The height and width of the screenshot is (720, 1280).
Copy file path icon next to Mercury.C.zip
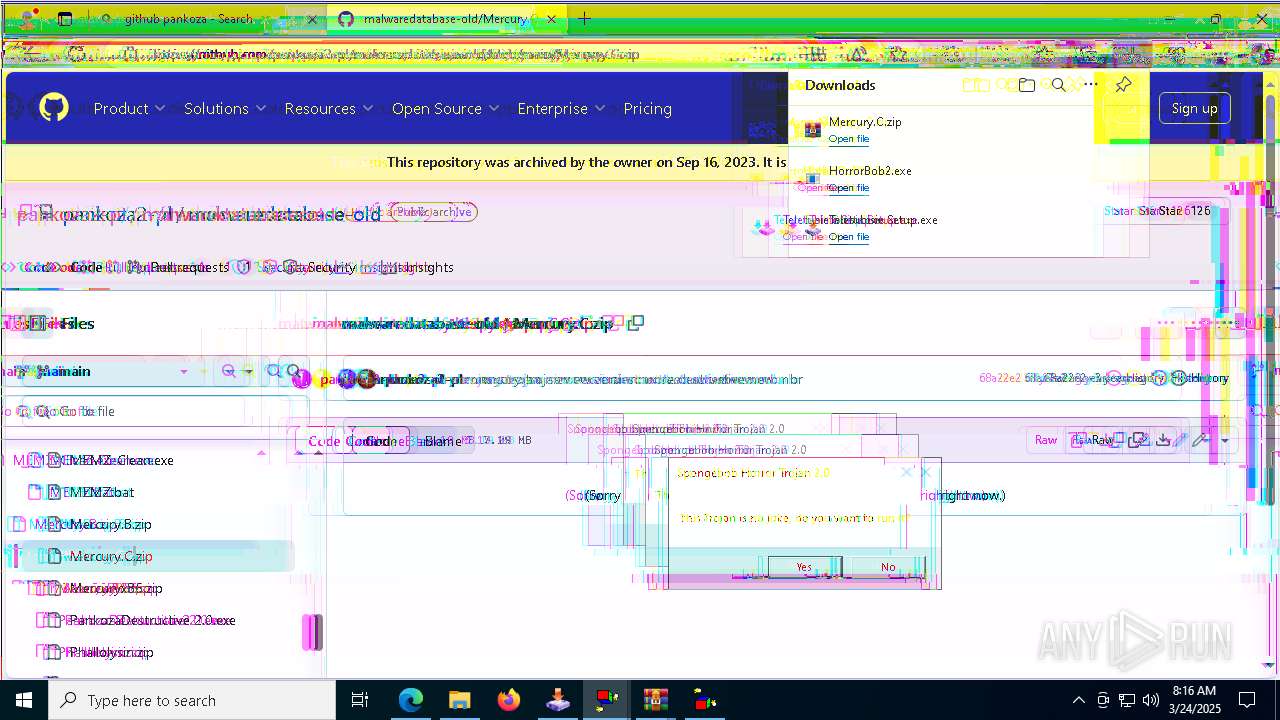635,323
